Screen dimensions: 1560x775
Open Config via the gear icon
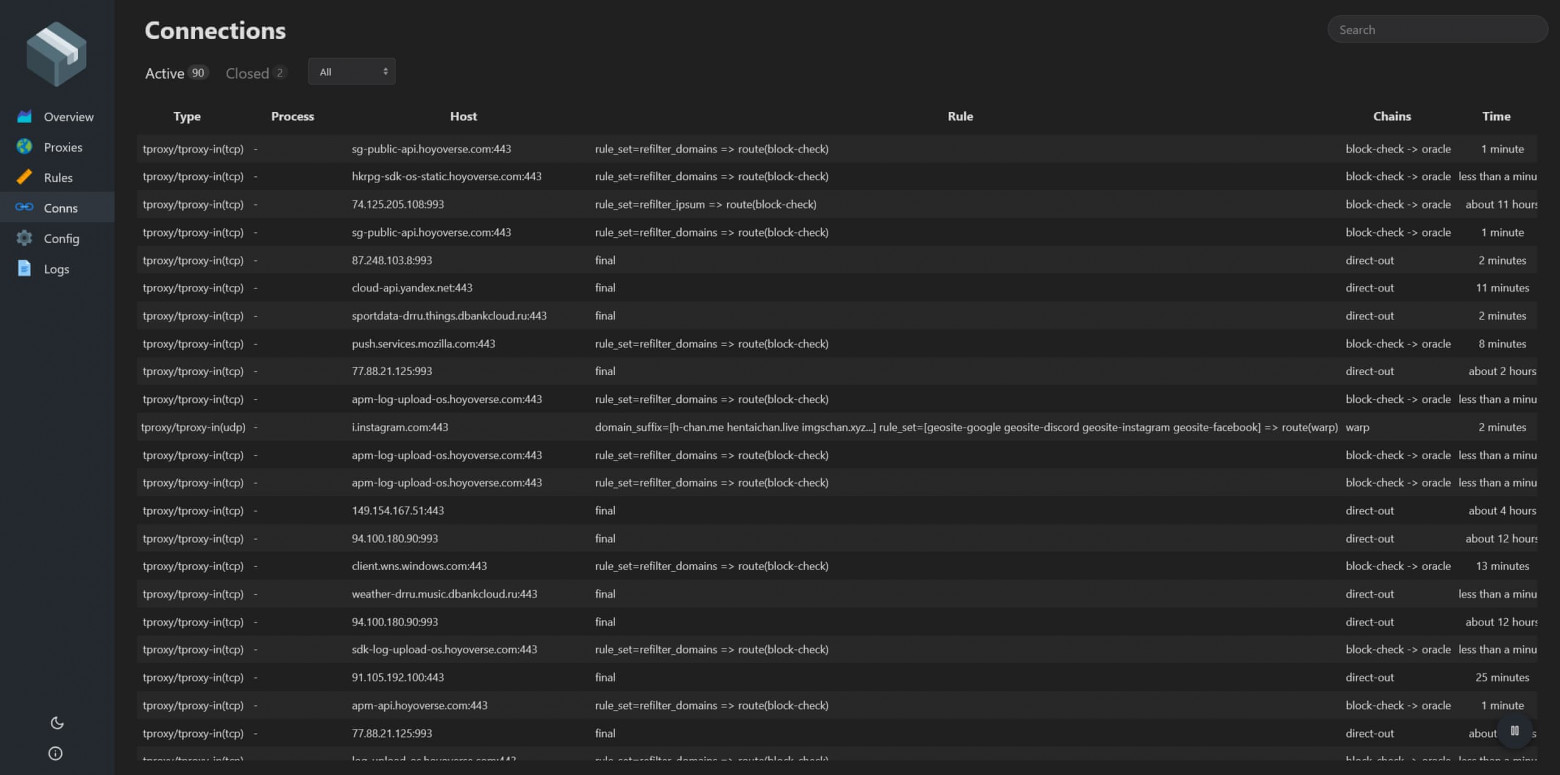[23, 238]
